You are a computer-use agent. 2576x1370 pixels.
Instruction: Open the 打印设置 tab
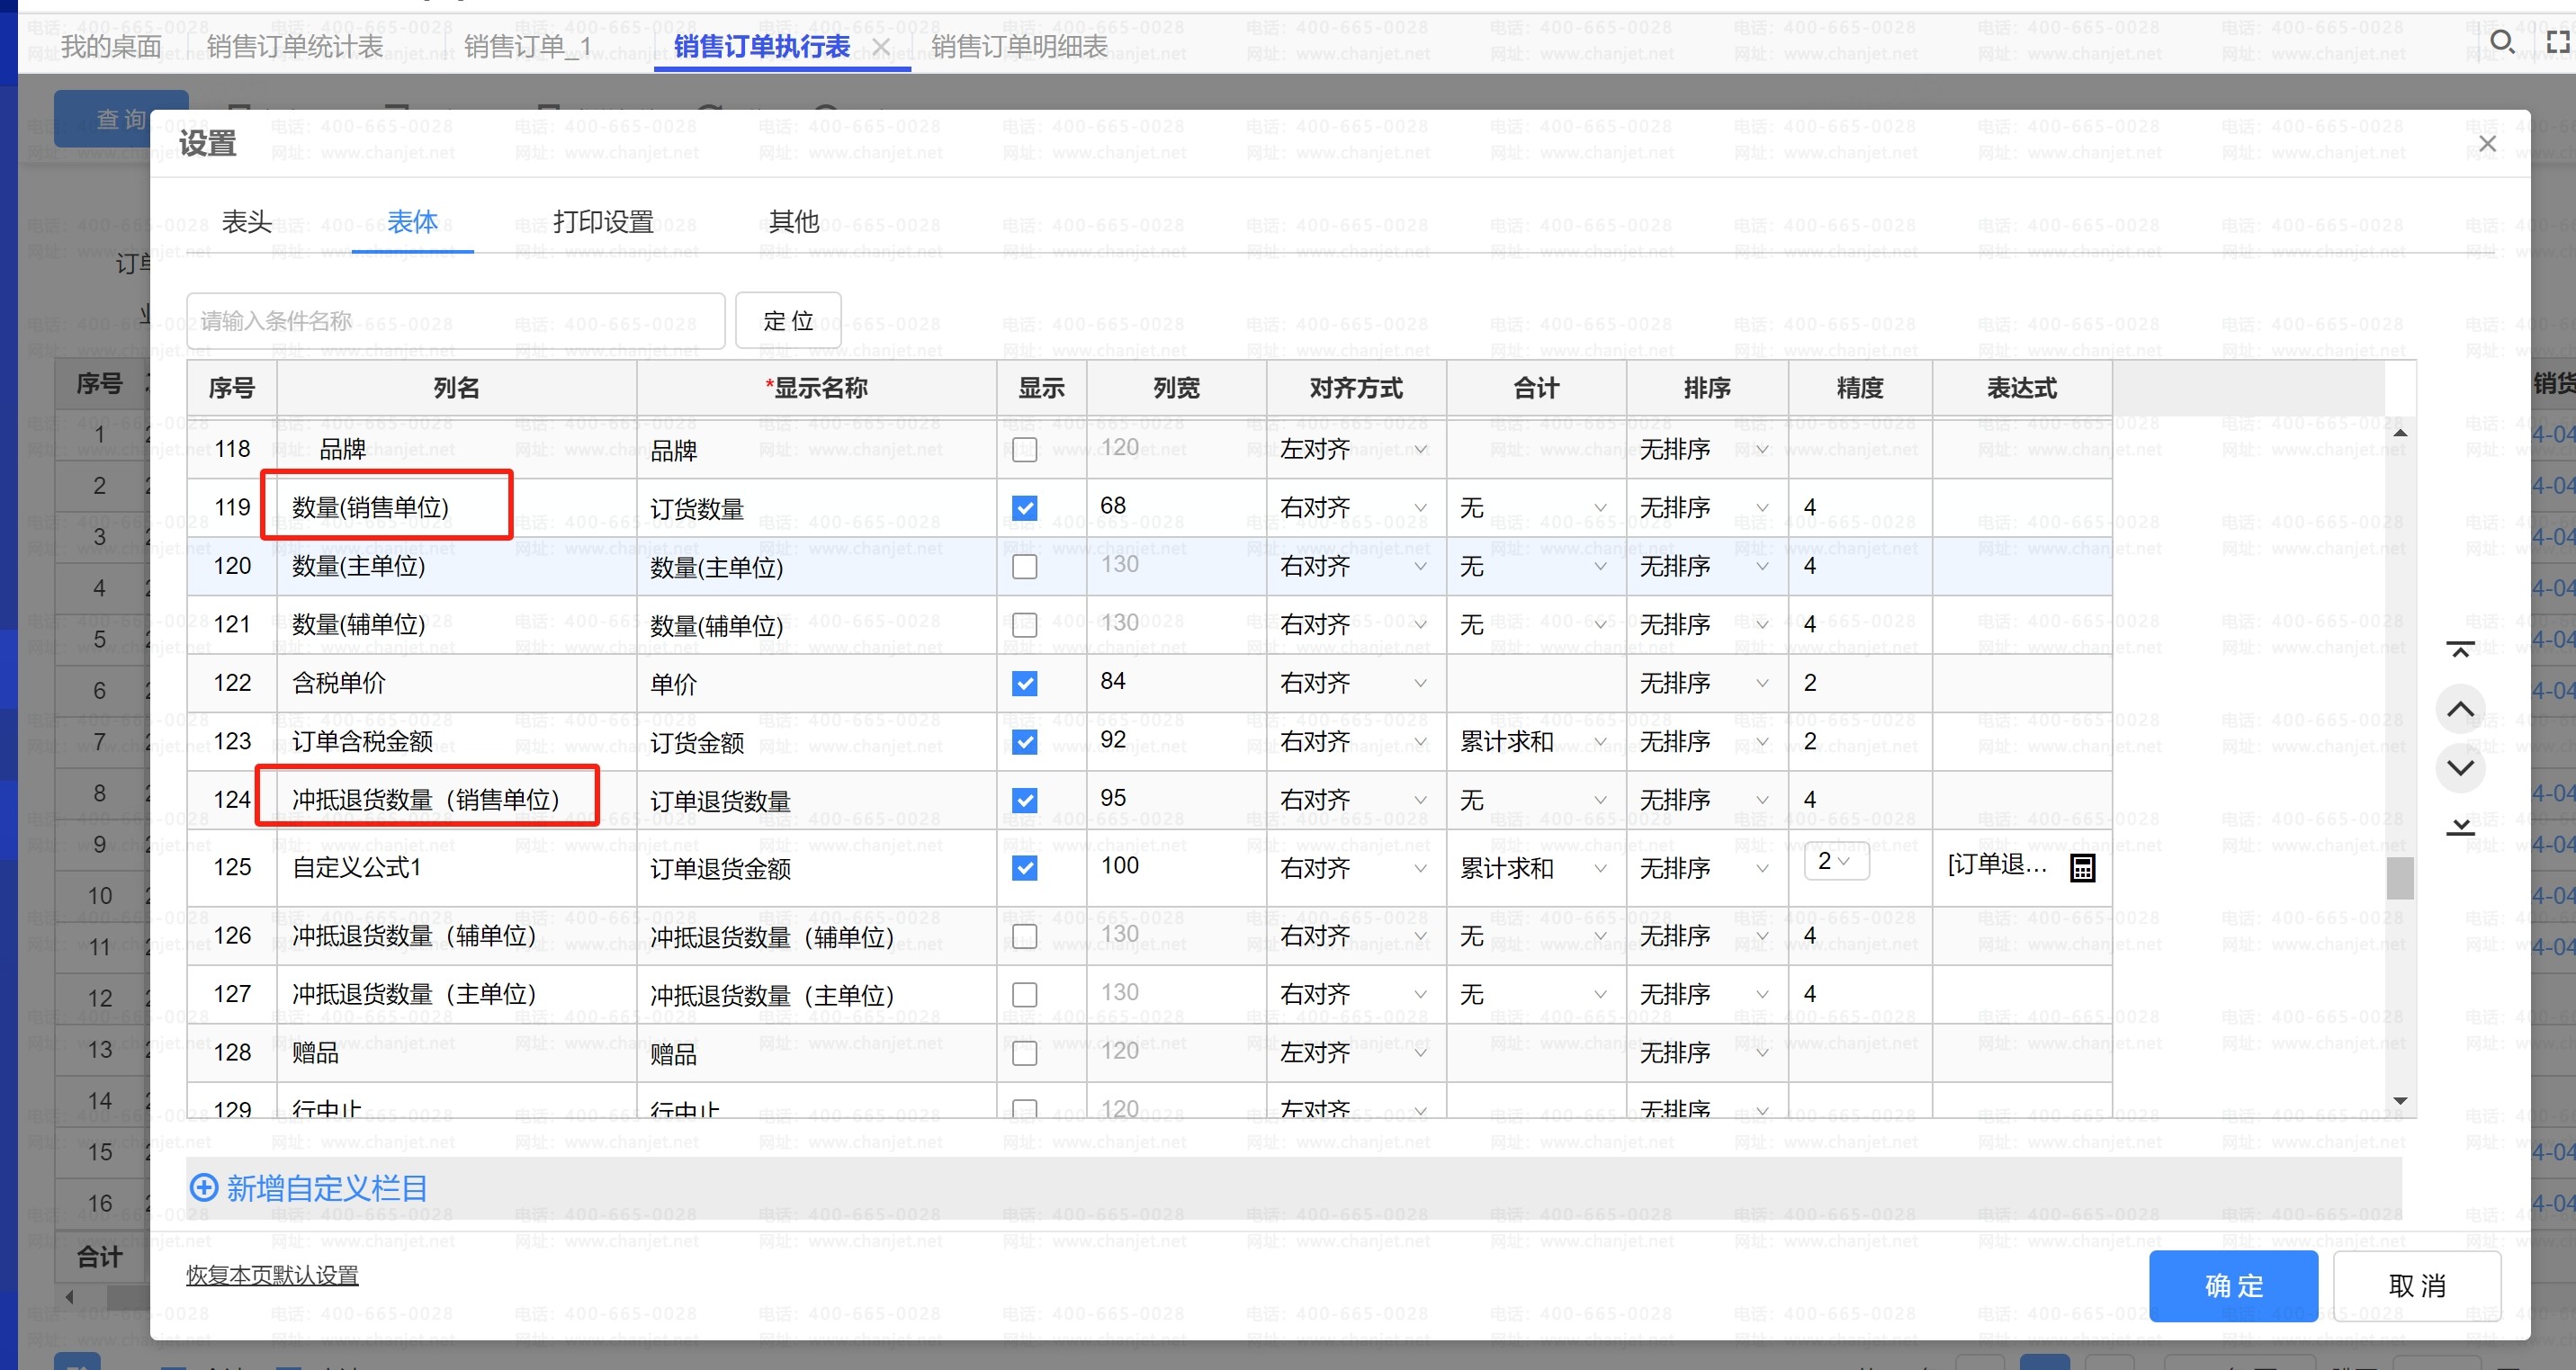(x=603, y=222)
